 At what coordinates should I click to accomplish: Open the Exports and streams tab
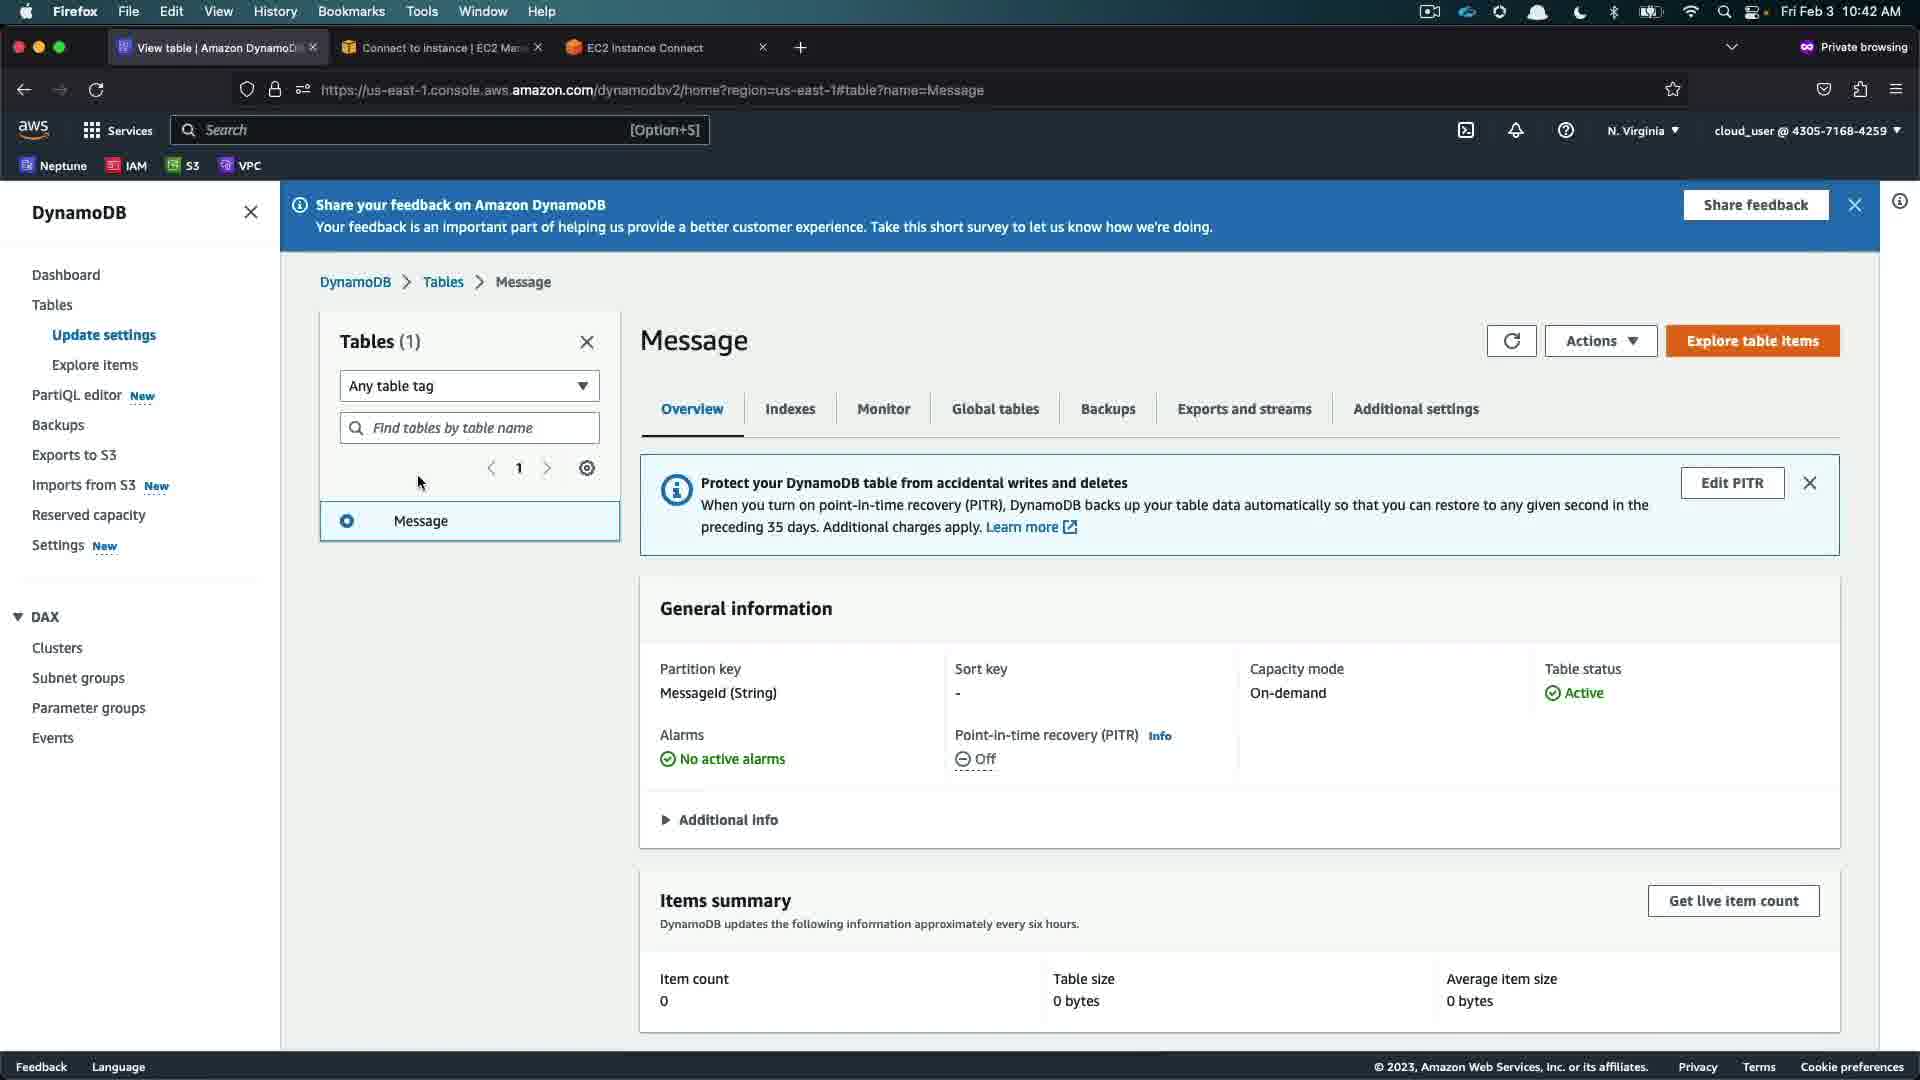coord(1244,409)
